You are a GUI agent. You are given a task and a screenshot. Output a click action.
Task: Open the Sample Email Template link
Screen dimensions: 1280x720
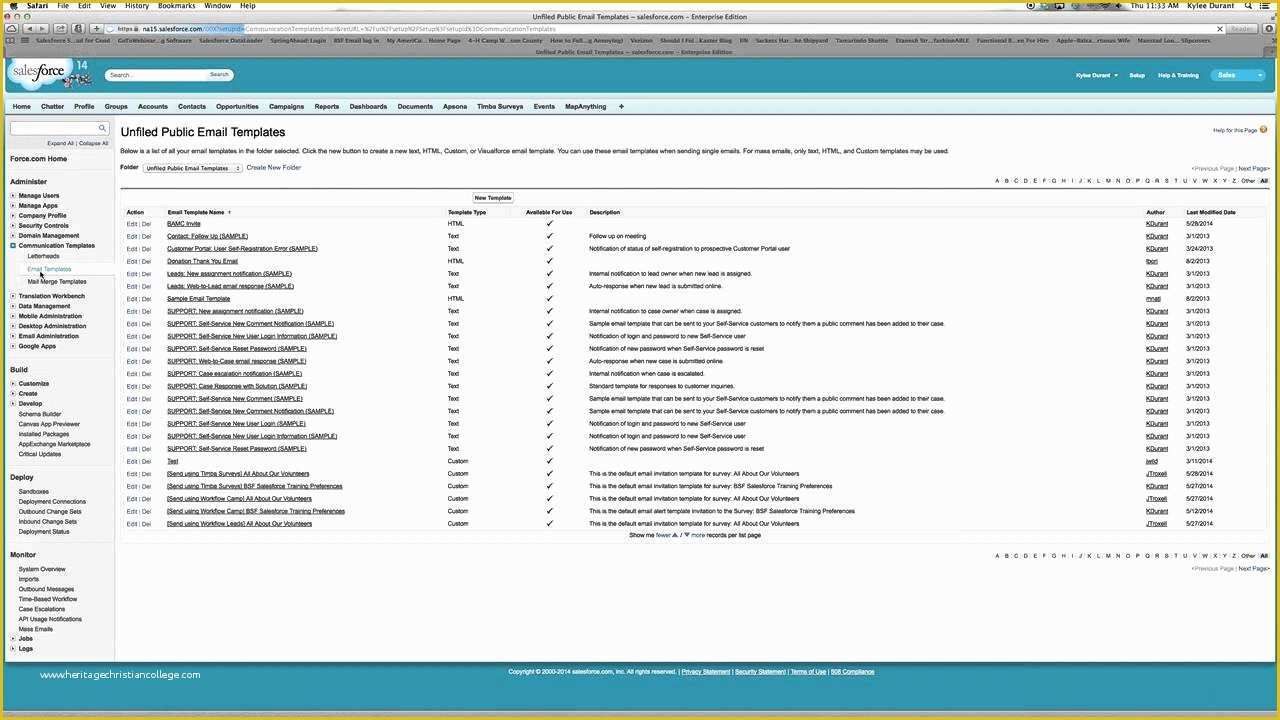(198, 299)
